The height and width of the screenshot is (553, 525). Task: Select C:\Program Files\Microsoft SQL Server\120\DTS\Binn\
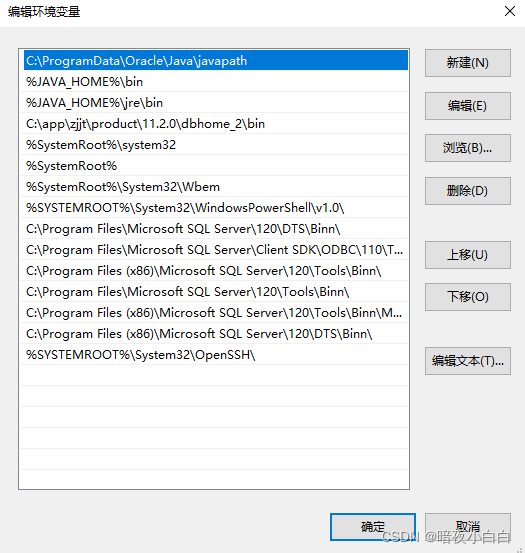214,229
